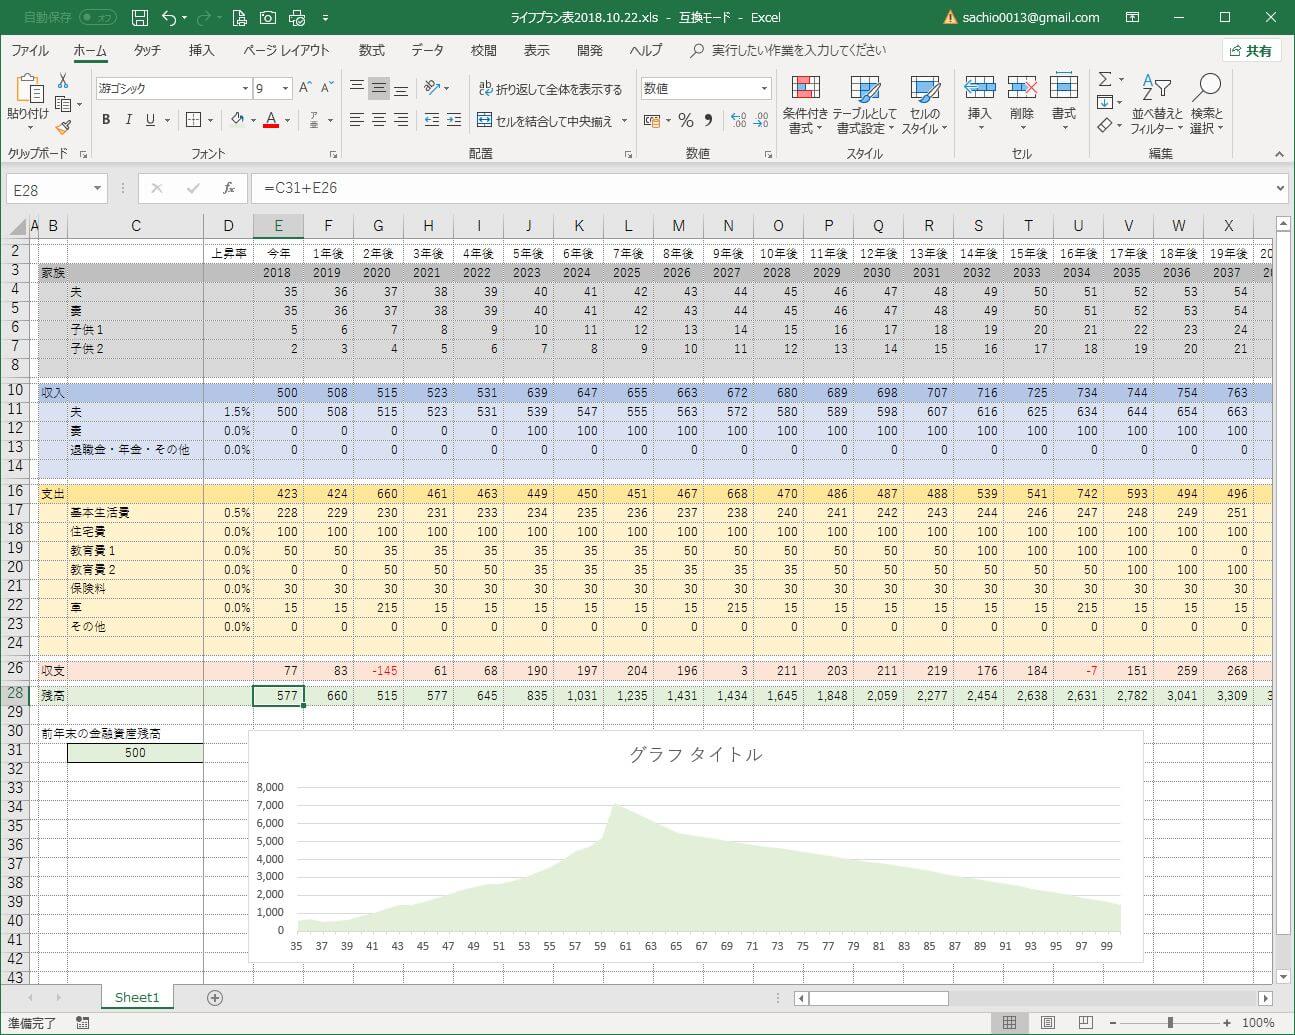Image resolution: width=1295 pixels, height=1035 pixels.
Task: Toggle Underline formatting
Action: (150, 120)
